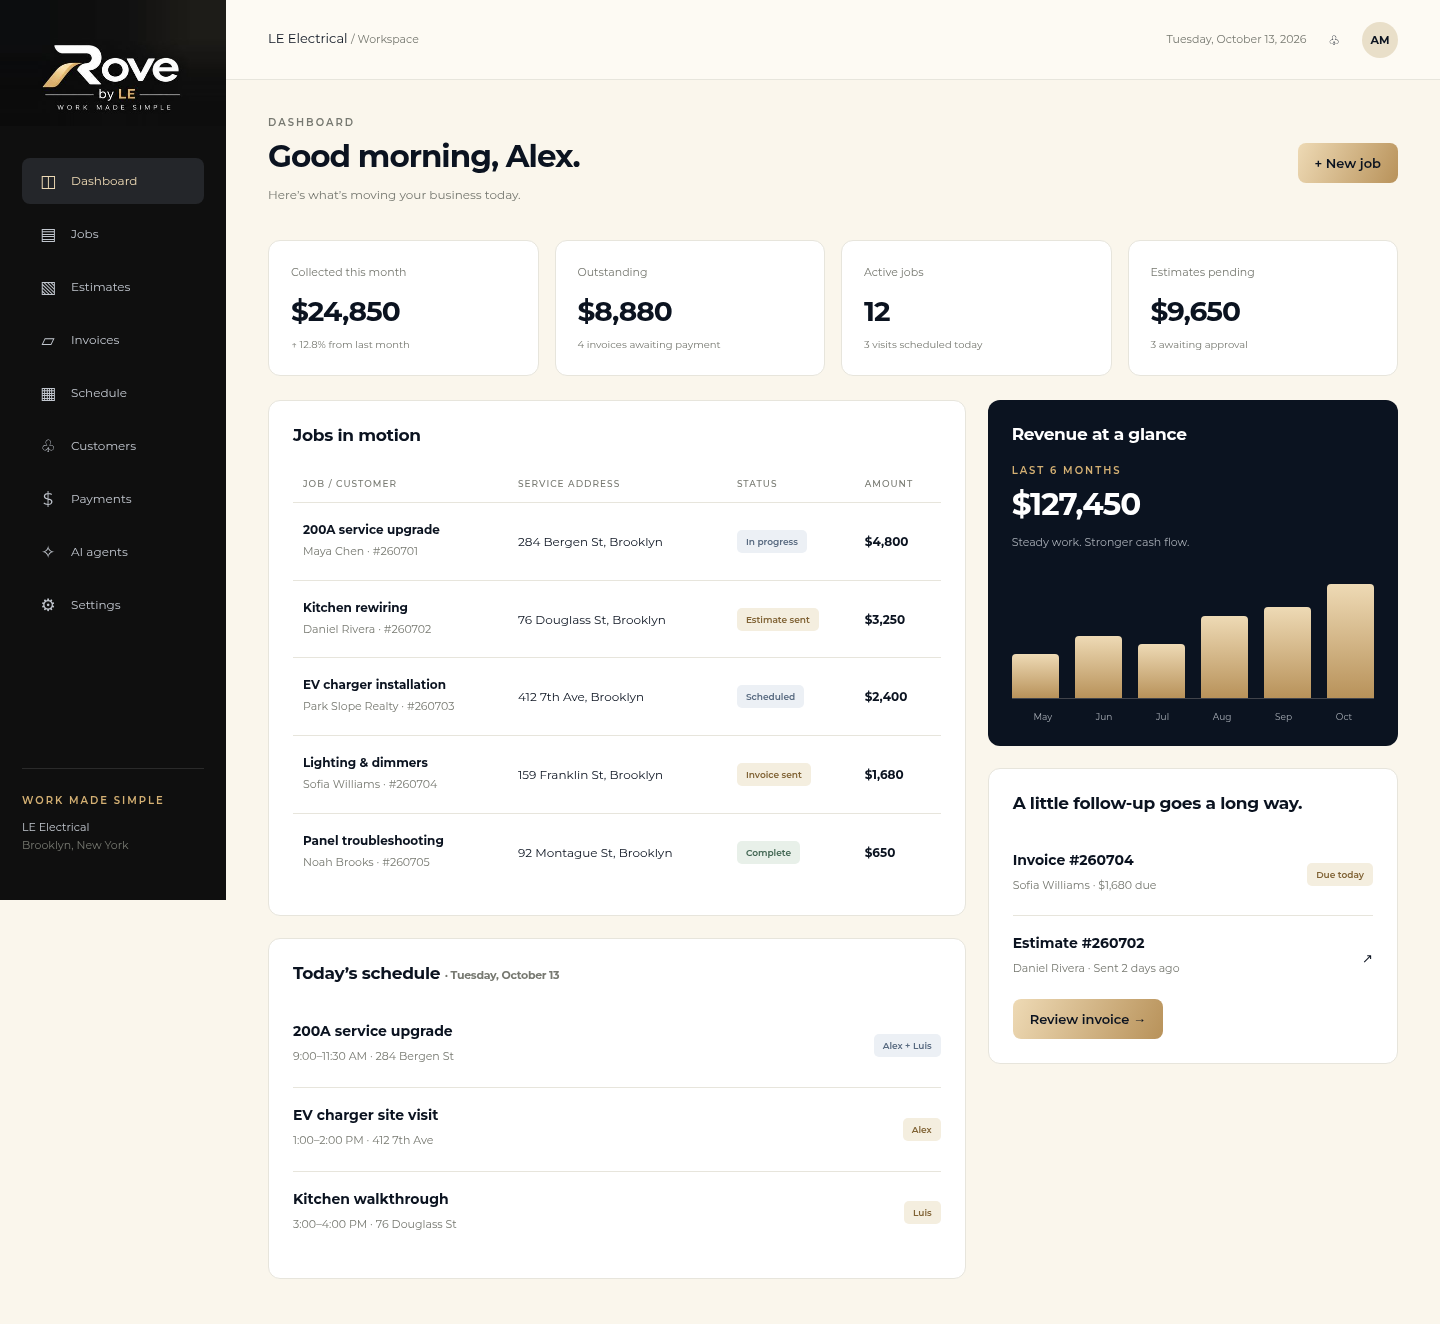The height and width of the screenshot is (1324, 1440).
Task: Open the Outstanding $8,880 card
Action: (690, 308)
